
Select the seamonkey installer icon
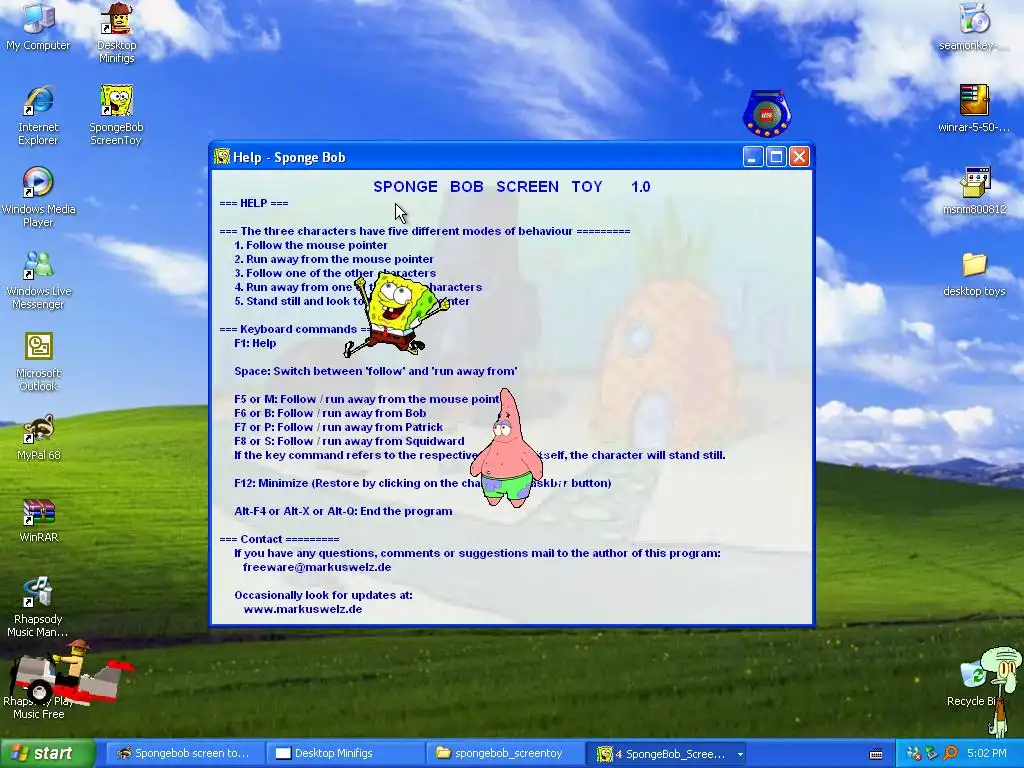(974, 27)
